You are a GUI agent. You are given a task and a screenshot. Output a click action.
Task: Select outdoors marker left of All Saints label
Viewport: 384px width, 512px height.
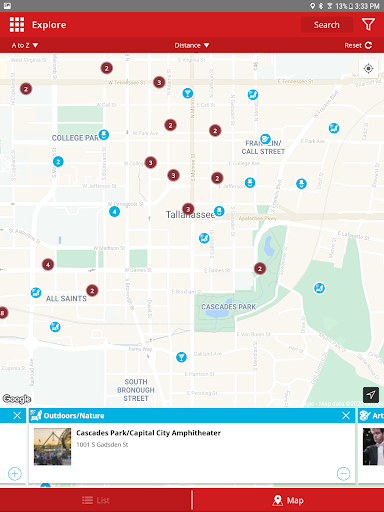click(x=36, y=293)
